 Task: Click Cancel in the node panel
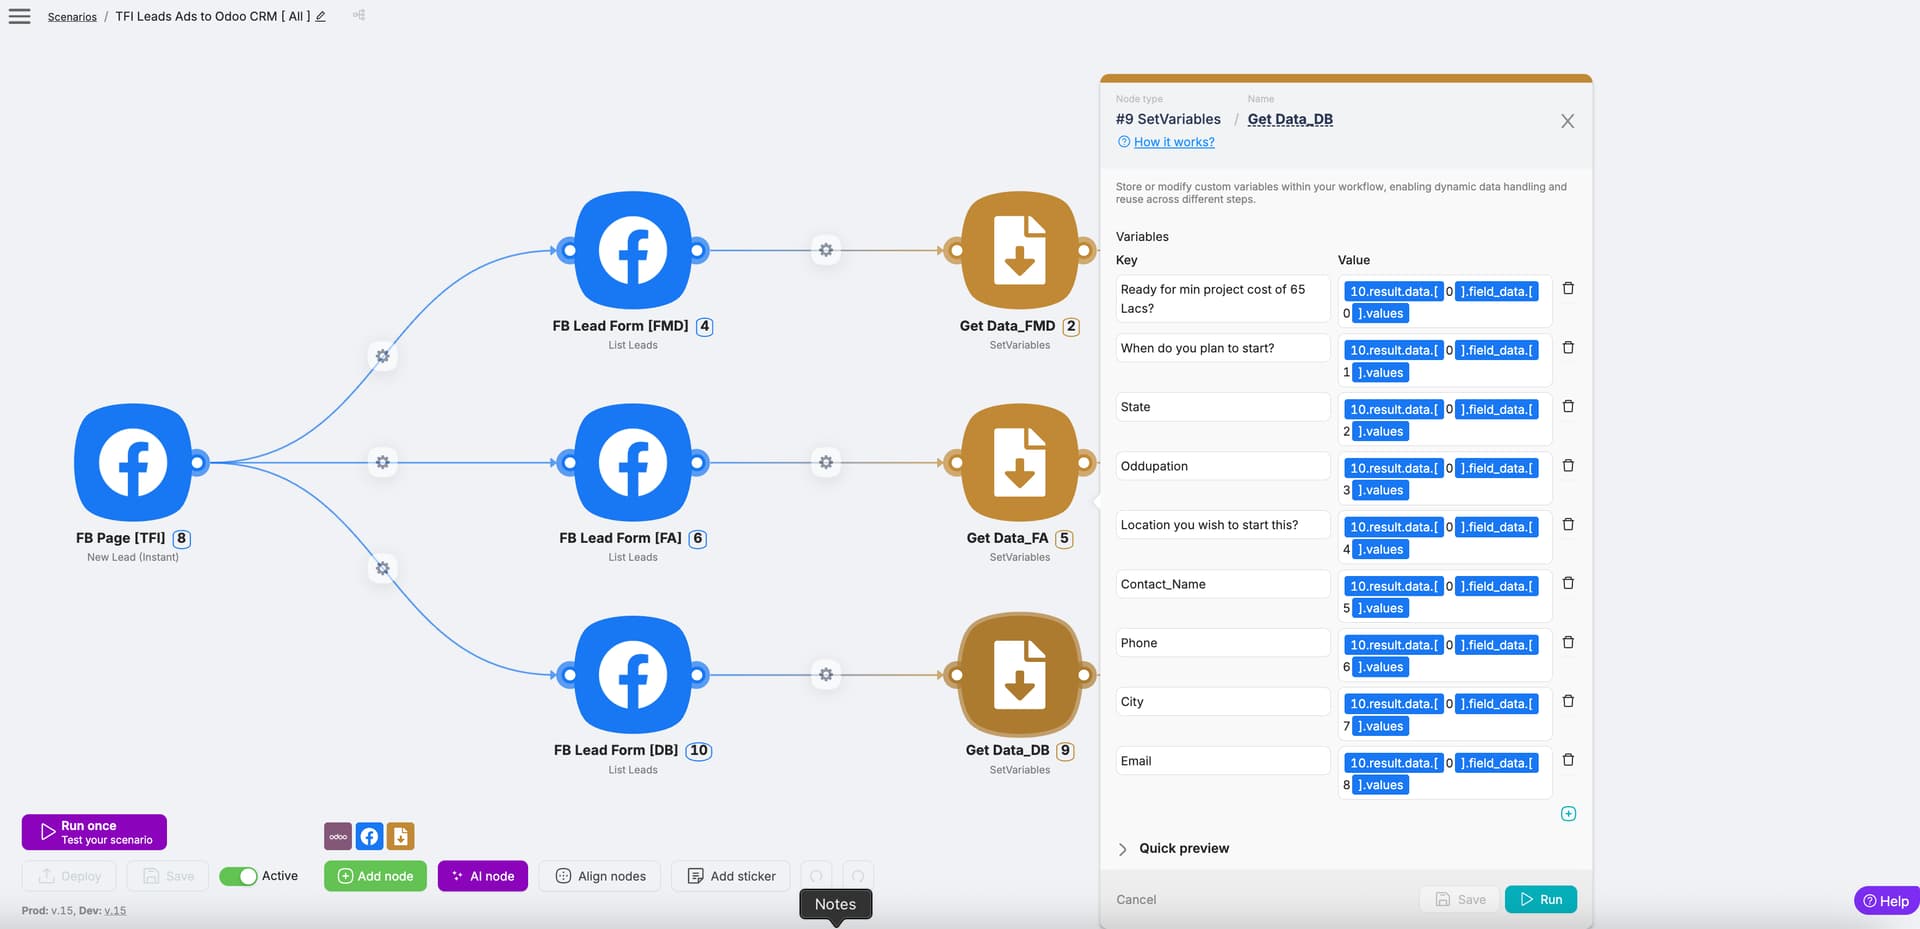pyautogui.click(x=1136, y=900)
